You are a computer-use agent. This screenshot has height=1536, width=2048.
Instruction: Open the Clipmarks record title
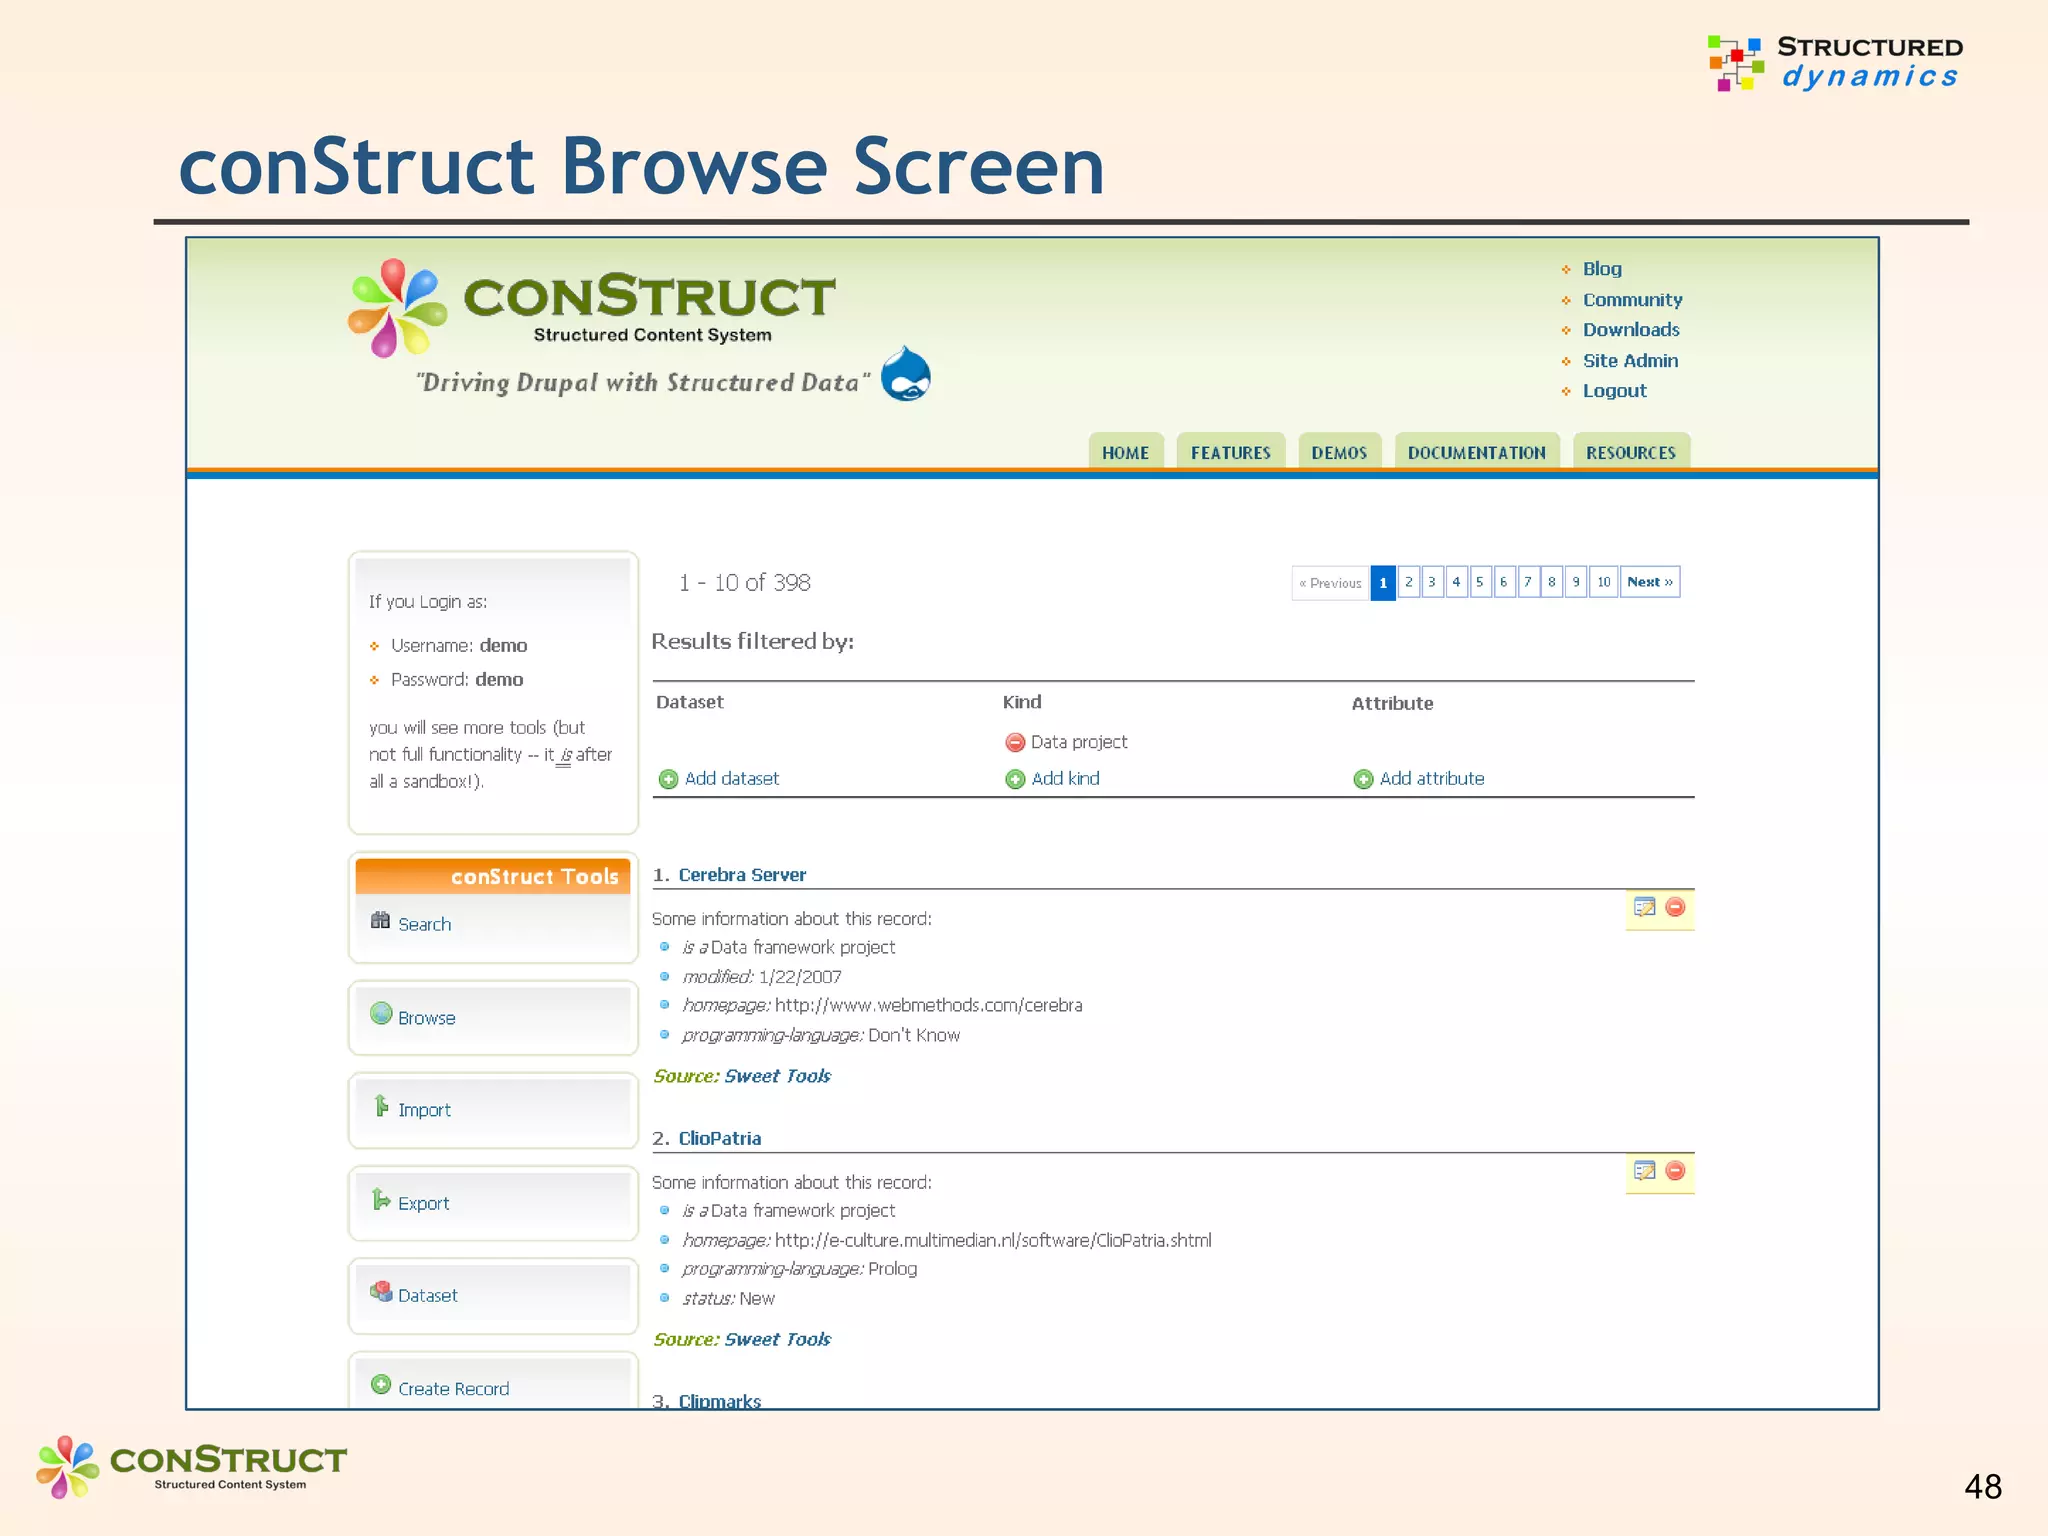click(720, 1401)
